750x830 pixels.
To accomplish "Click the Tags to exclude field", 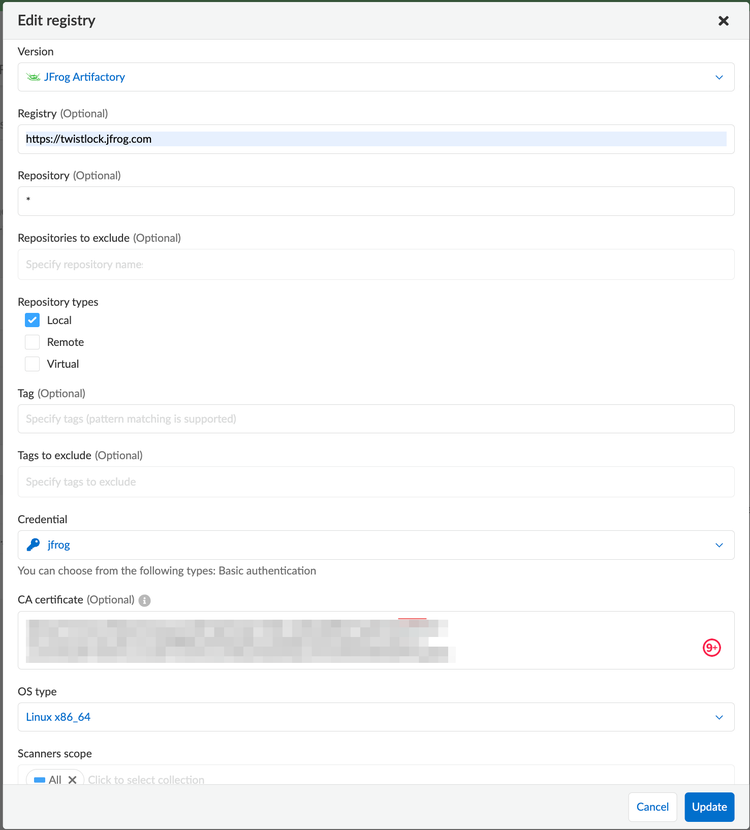I will [375, 481].
